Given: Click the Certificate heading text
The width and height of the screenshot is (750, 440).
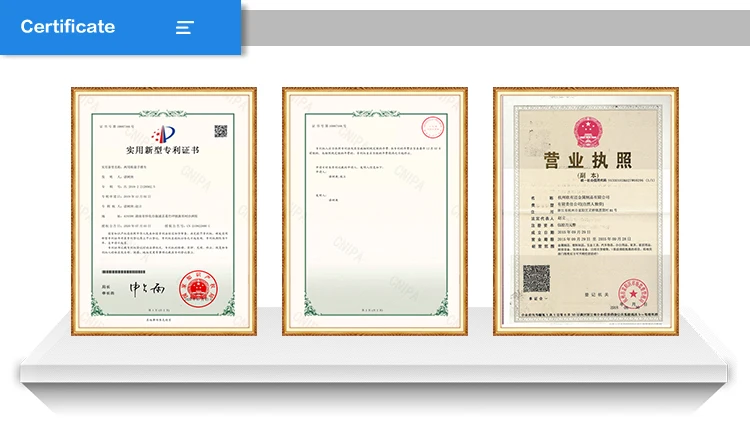Looking at the screenshot, I should coord(67,26).
